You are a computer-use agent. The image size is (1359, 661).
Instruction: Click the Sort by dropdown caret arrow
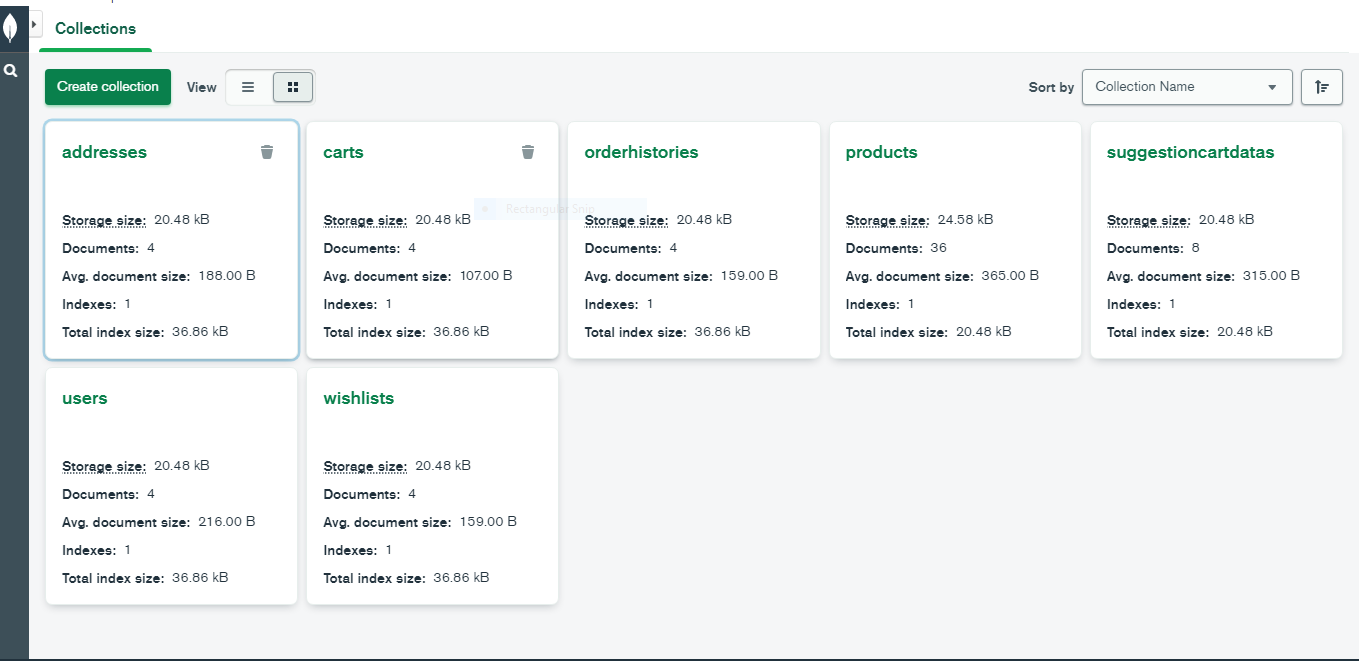(x=1272, y=87)
